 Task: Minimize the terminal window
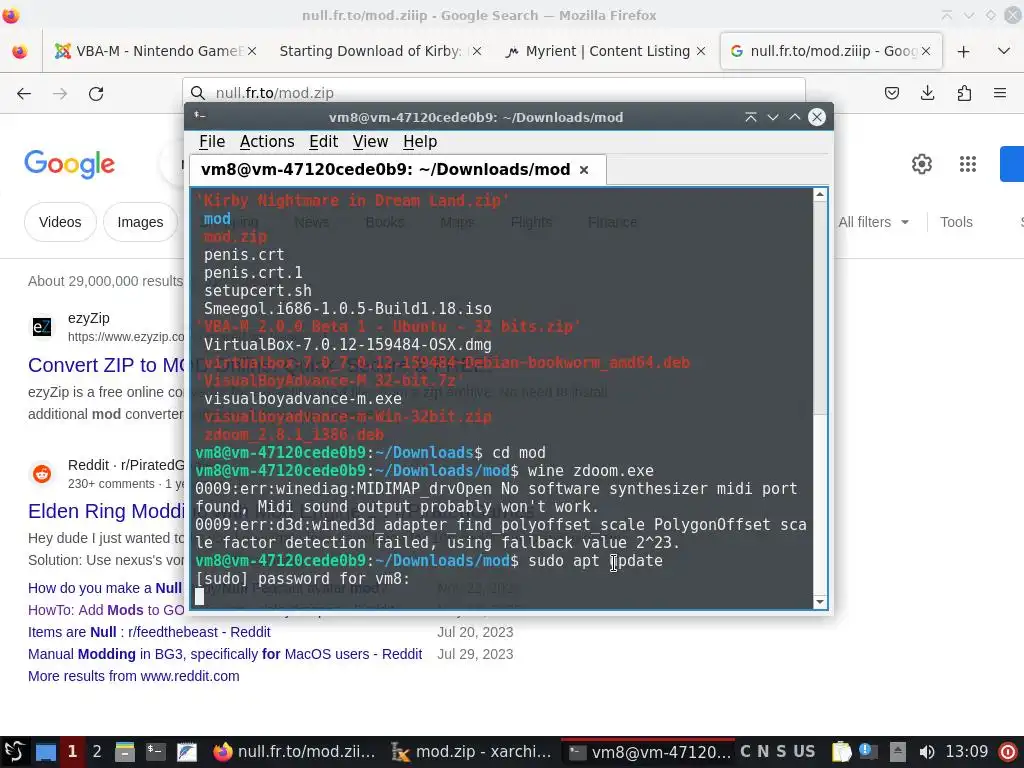coord(773,117)
